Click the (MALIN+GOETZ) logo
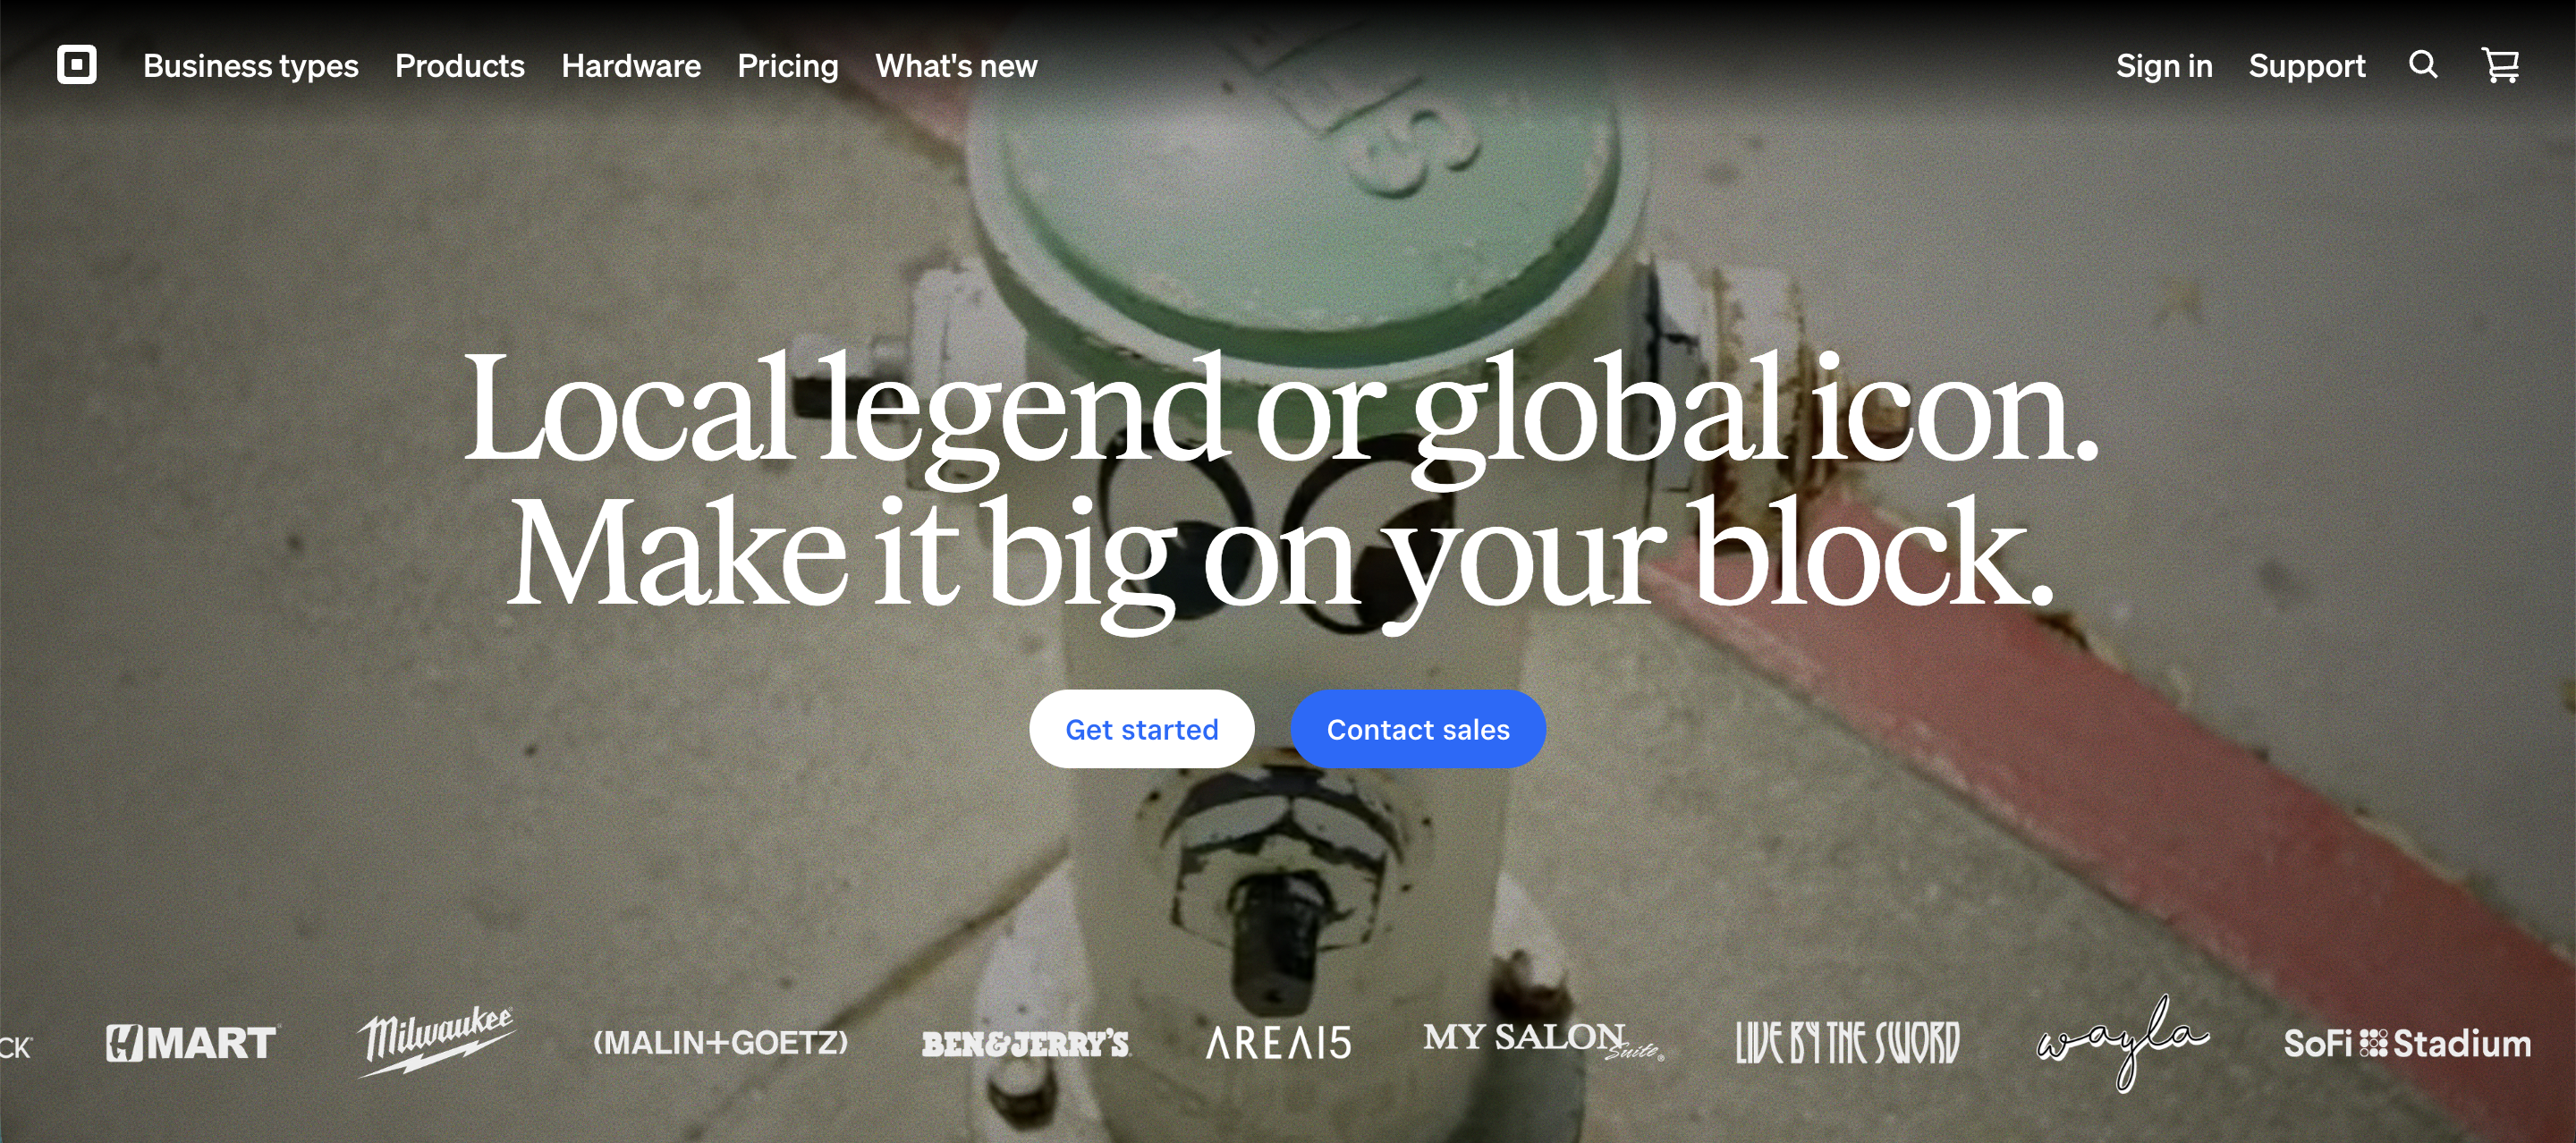Screen dimensions: 2576x1143 click(720, 1043)
